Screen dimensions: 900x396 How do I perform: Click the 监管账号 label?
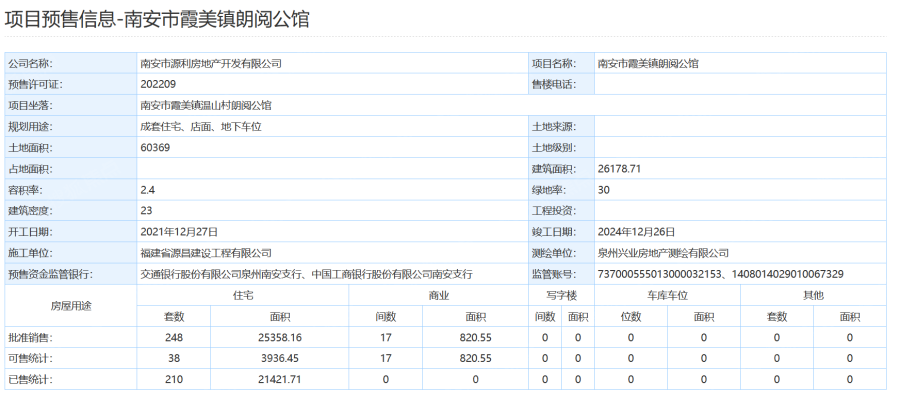554,275
